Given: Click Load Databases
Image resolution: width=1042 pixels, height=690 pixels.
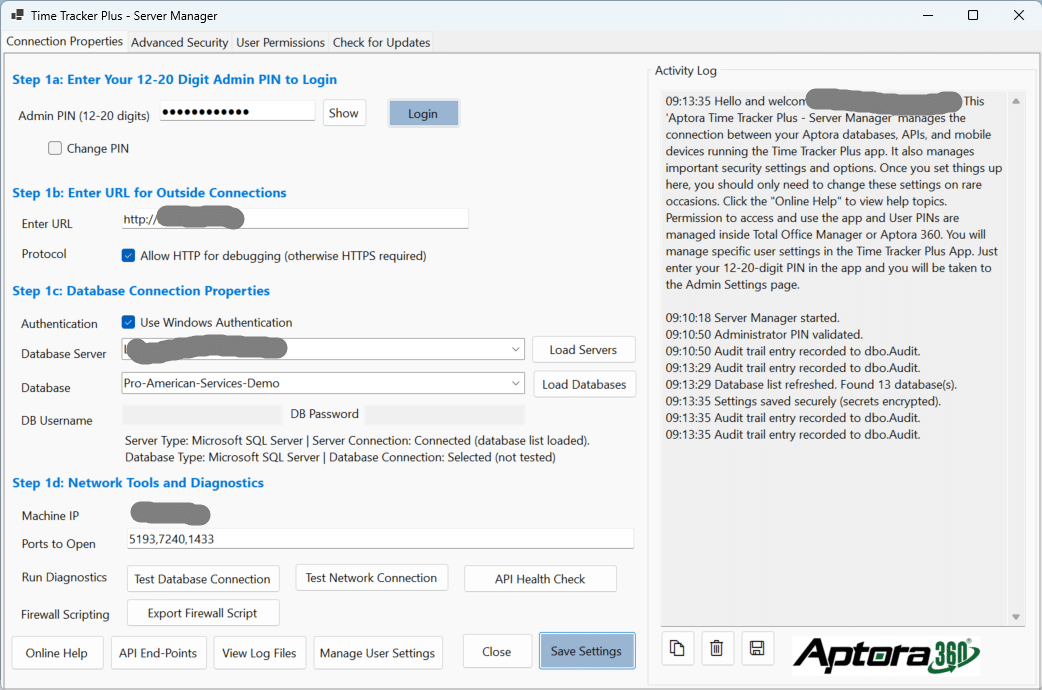Looking at the screenshot, I should [583, 384].
